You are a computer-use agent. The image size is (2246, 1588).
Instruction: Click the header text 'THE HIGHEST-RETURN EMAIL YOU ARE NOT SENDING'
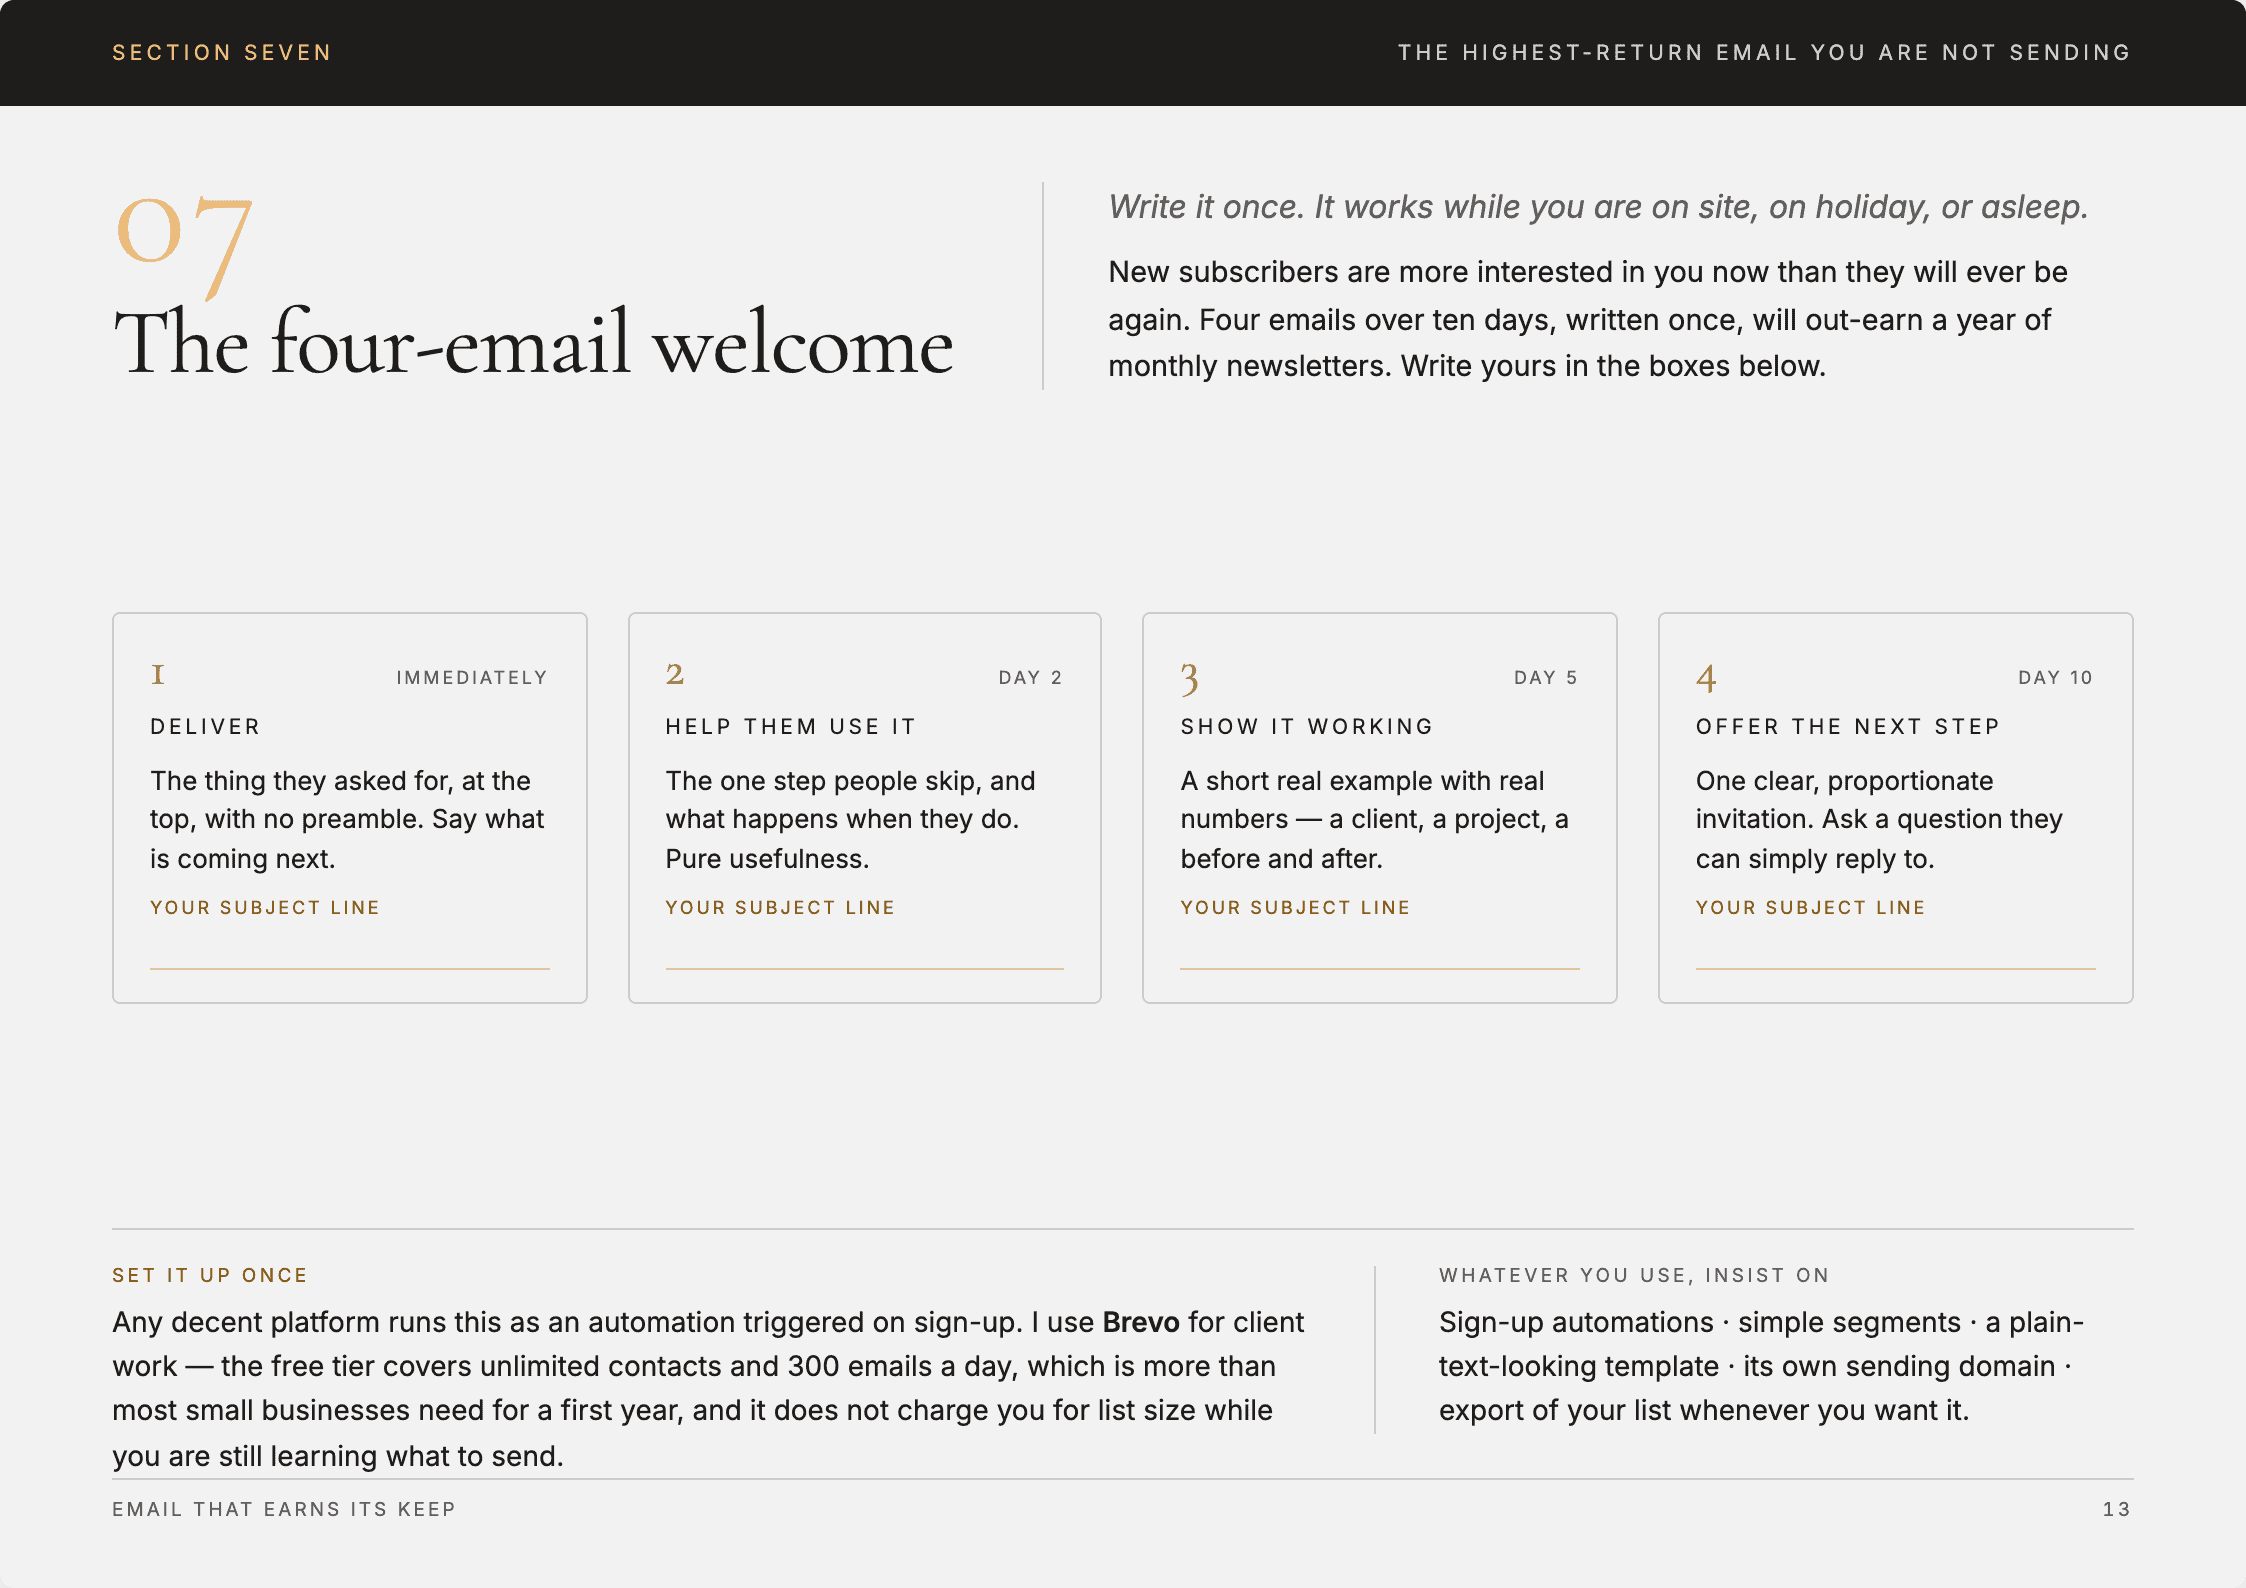tap(1764, 52)
